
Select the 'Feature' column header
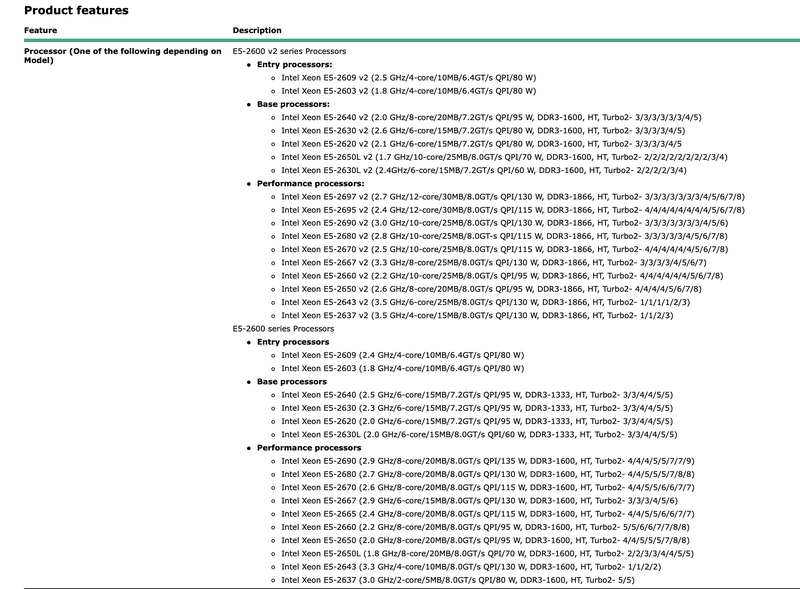pyautogui.click(x=40, y=30)
